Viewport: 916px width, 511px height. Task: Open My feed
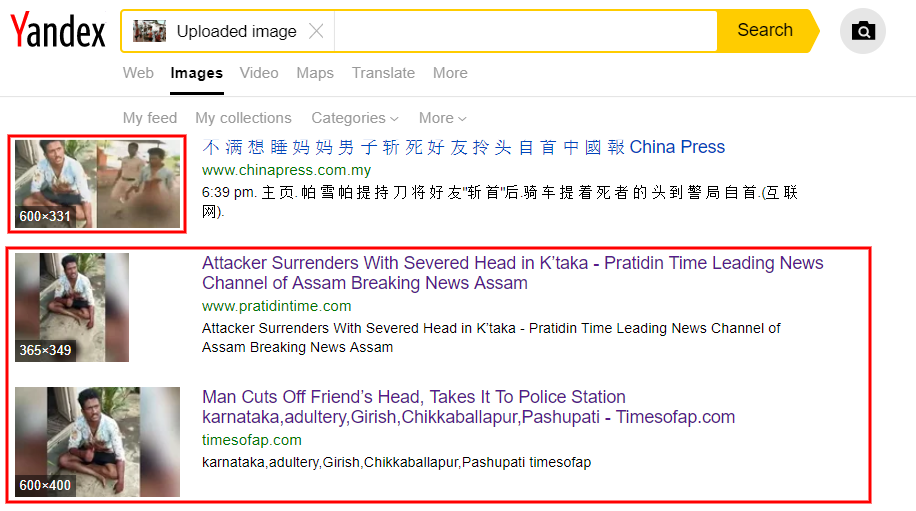[150, 118]
